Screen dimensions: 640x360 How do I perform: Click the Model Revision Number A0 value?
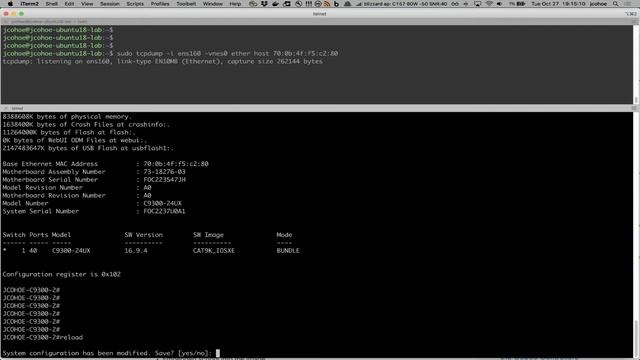point(147,187)
